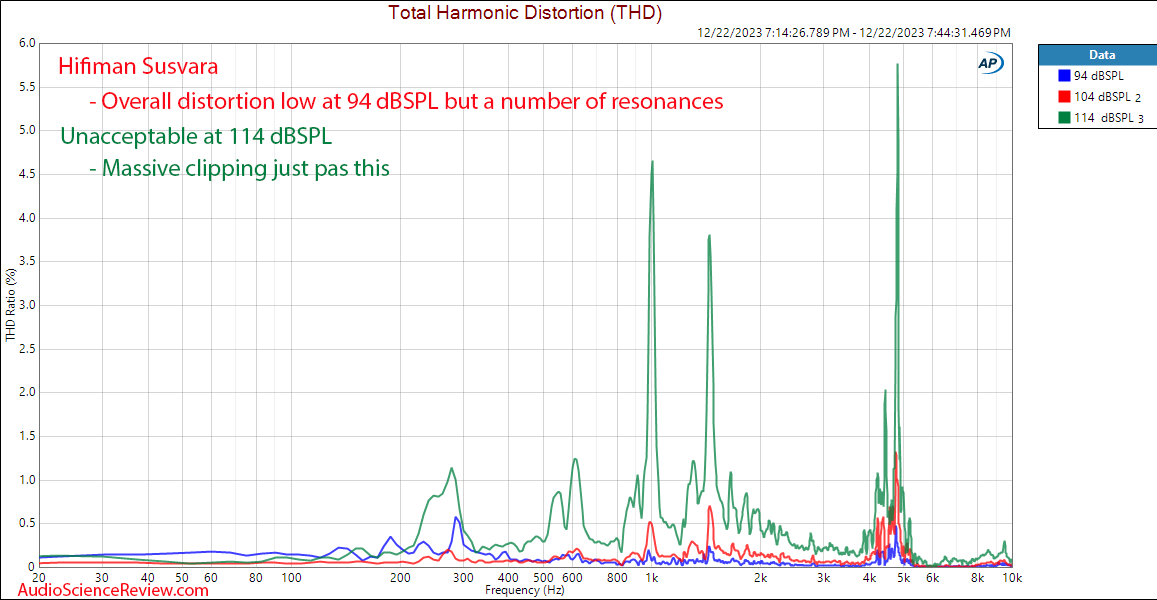Click the "3k" frequency axis tick
The width and height of the screenshot is (1157, 600).
(x=823, y=578)
